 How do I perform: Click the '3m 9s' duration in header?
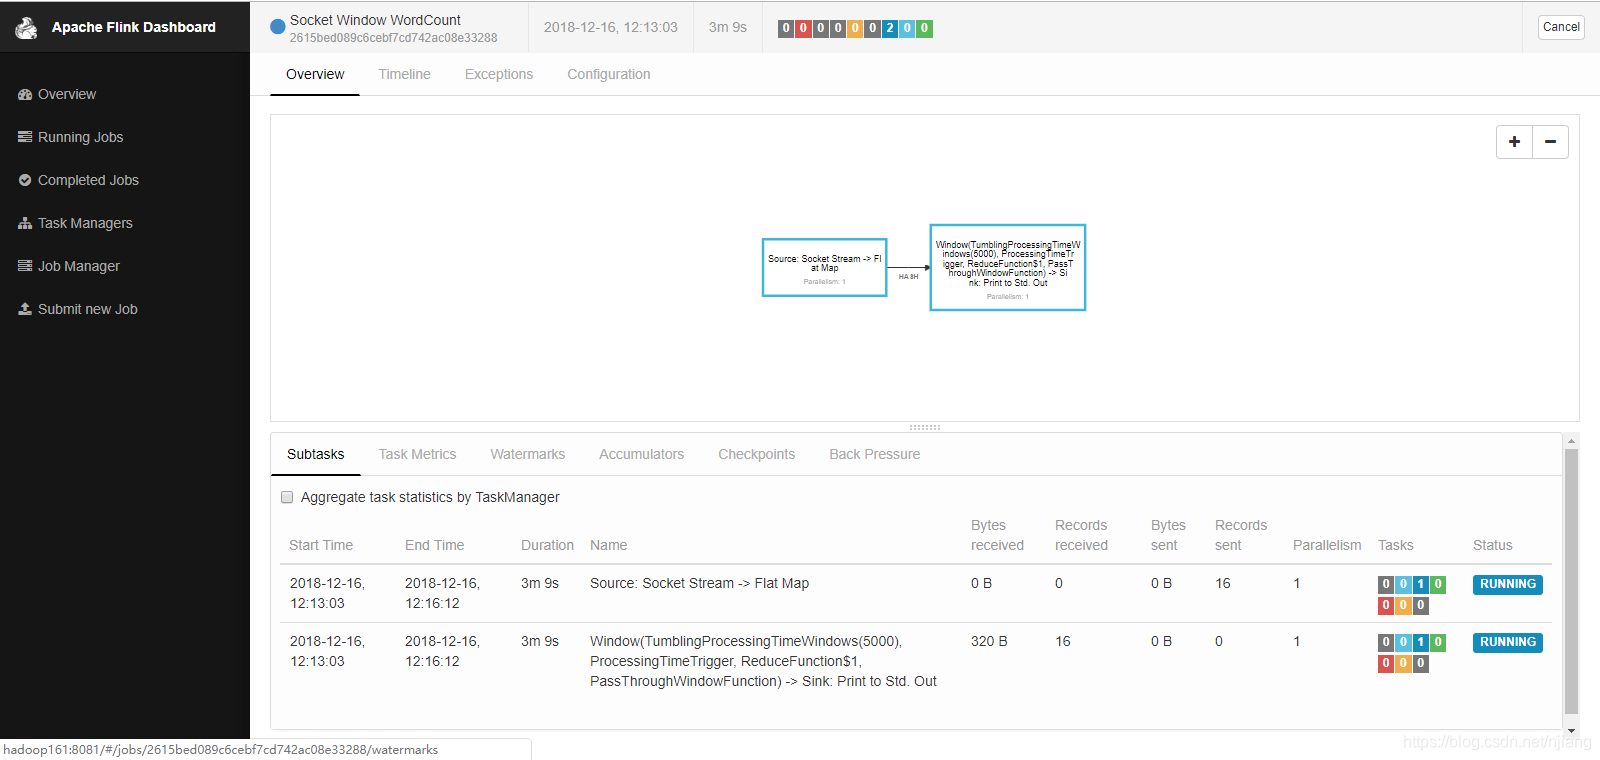tap(728, 27)
